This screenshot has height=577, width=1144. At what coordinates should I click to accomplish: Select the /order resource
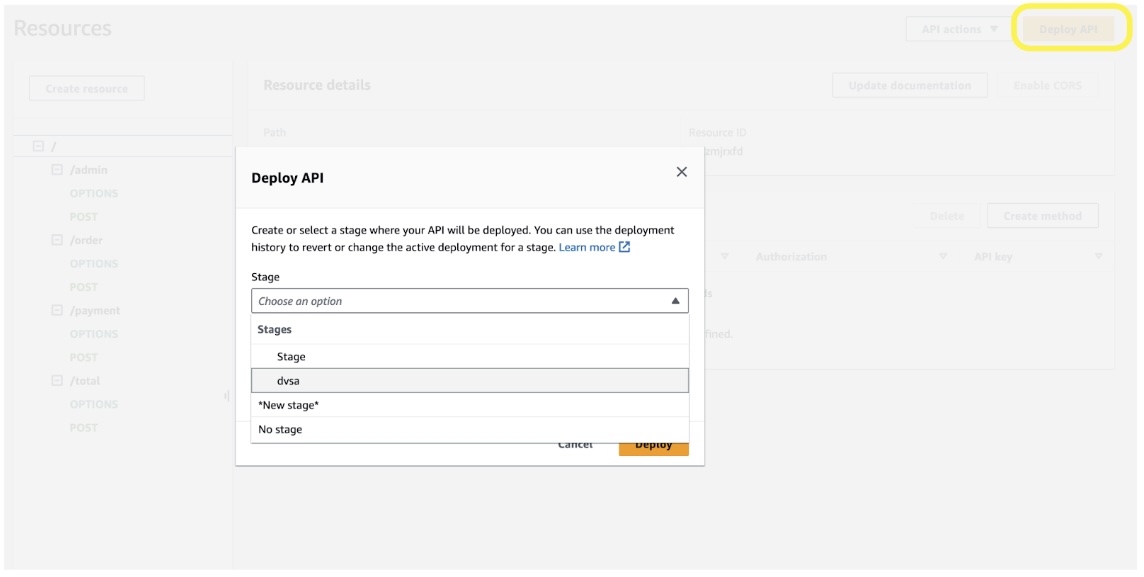pos(86,240)
